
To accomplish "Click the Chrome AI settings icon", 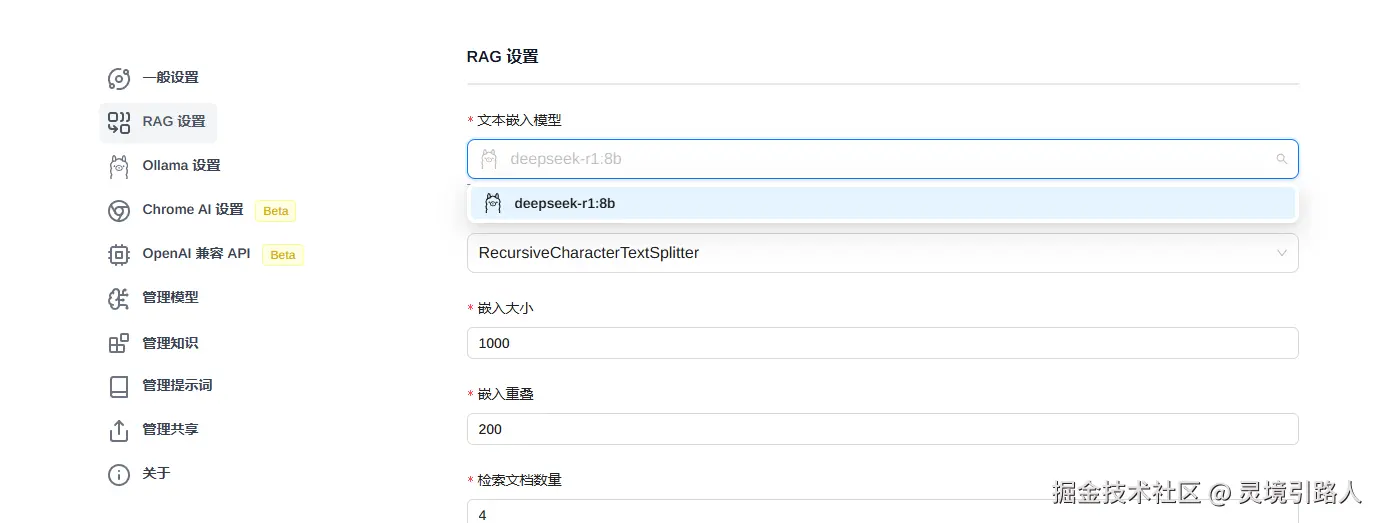I will (x=119, y=210).
